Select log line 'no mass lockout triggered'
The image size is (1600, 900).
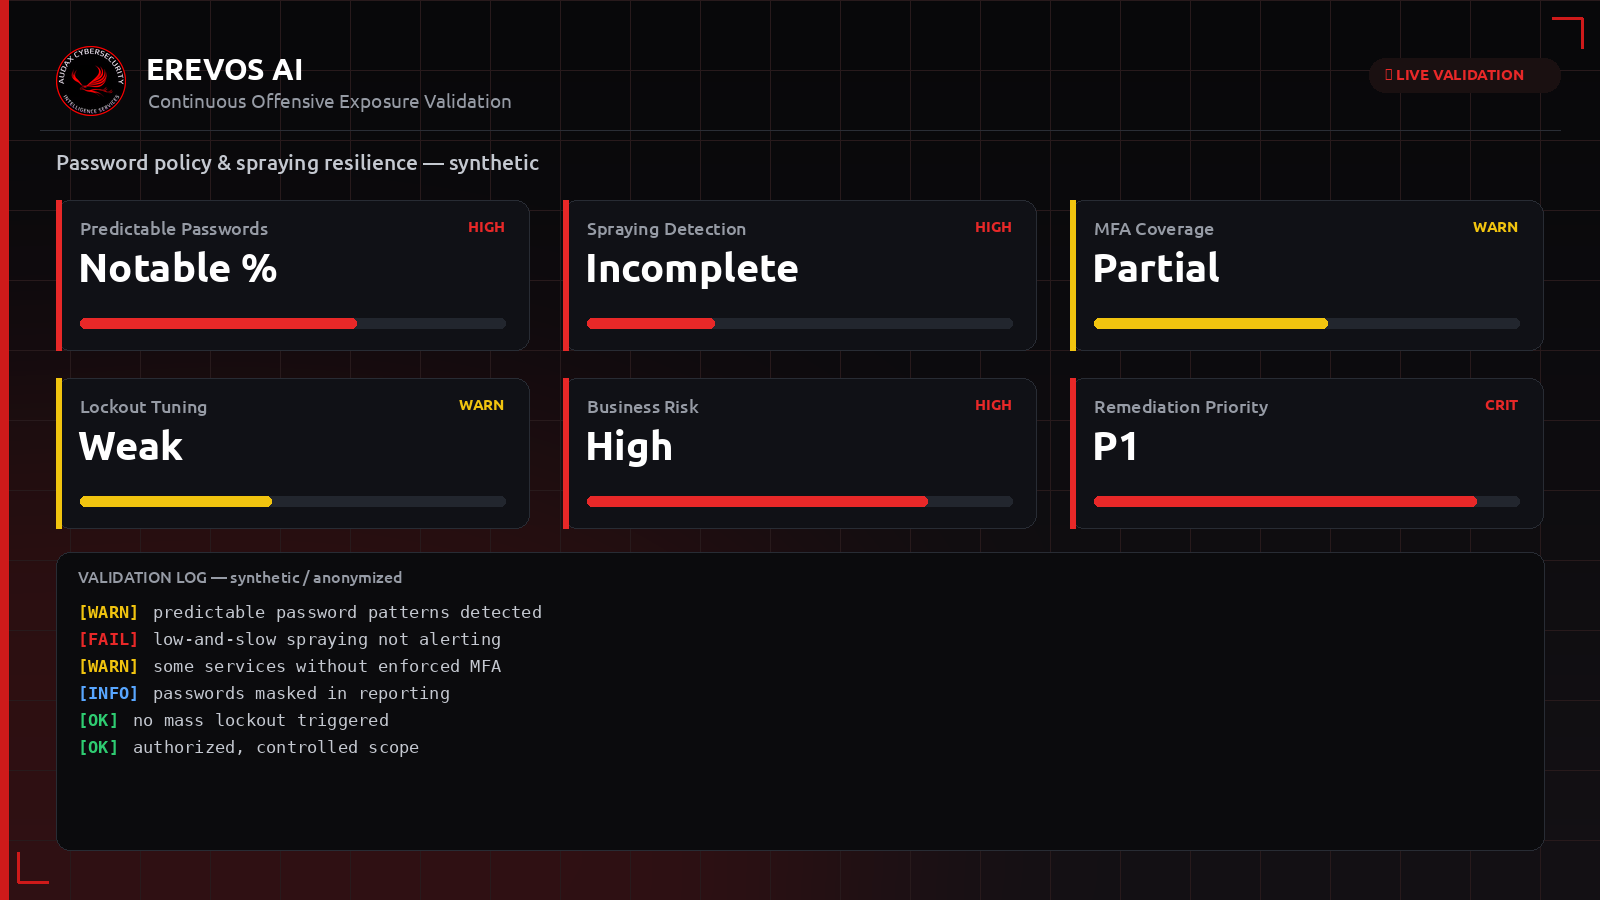click(x=261, y=720)
